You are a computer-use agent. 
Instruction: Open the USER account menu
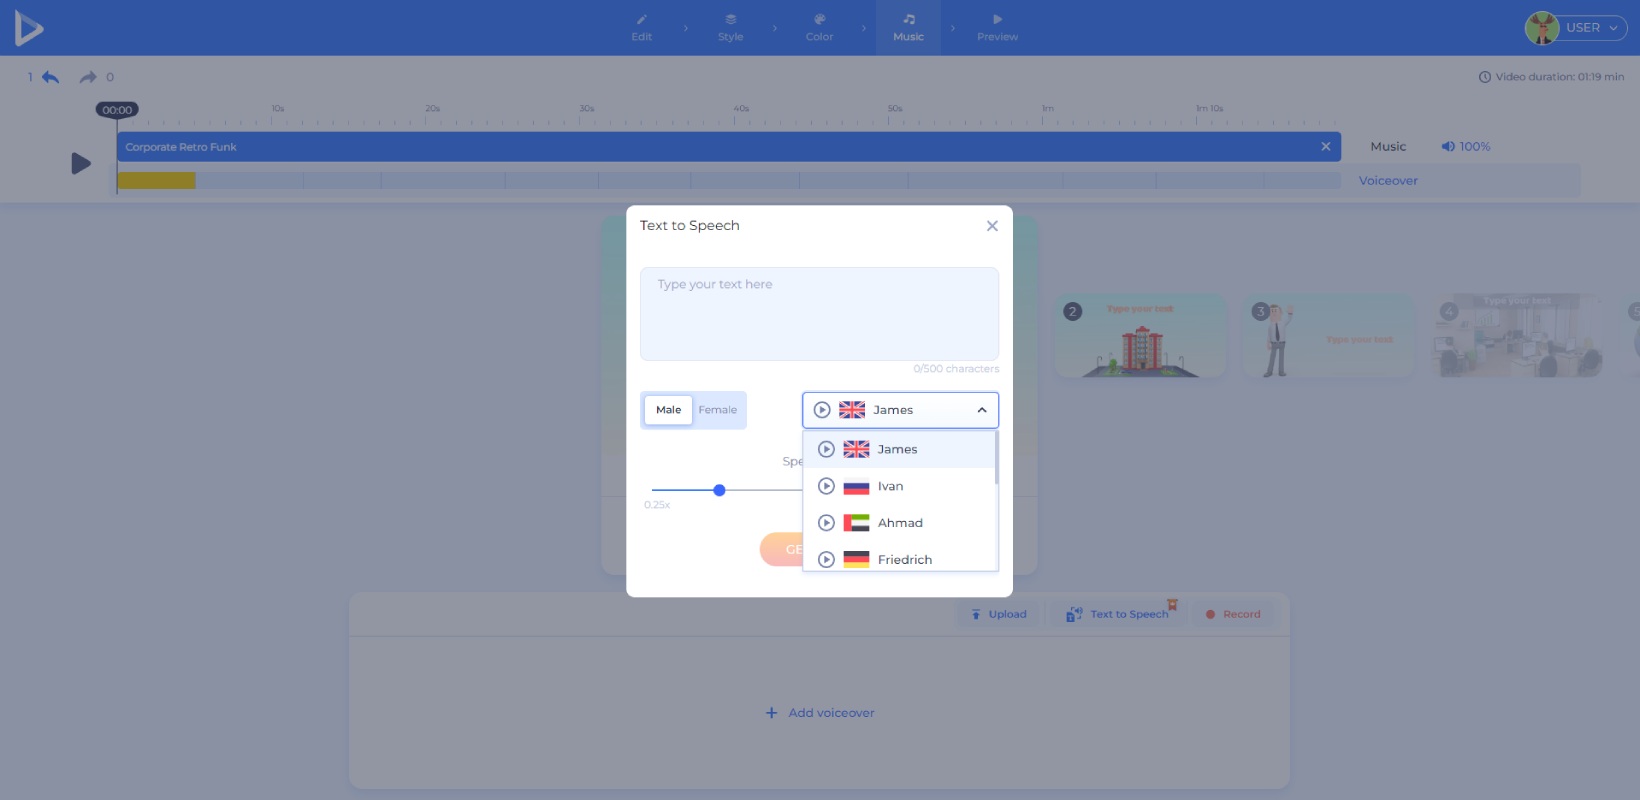(x=1576, y=28)
